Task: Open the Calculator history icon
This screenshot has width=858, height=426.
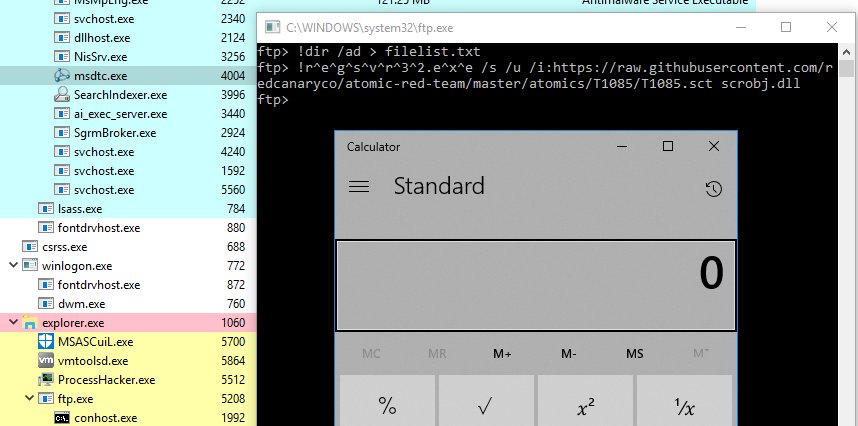Action: click(x=714, y=189)
